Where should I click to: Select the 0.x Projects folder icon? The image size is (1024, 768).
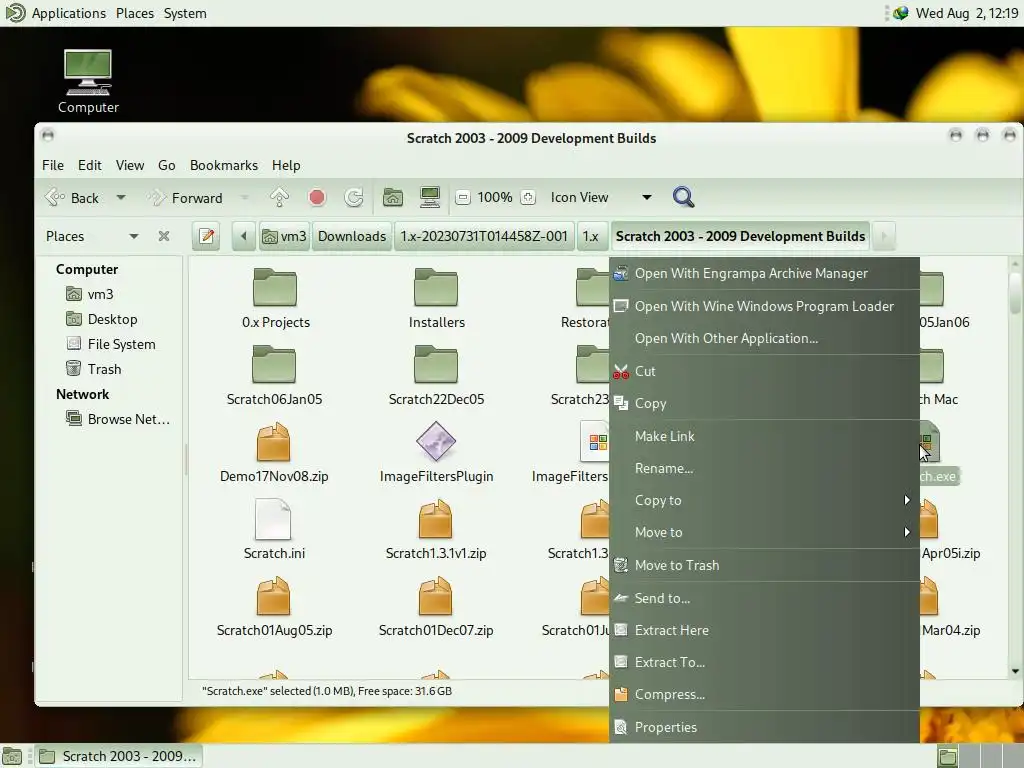pyautogui.click(x=275, y=288)
